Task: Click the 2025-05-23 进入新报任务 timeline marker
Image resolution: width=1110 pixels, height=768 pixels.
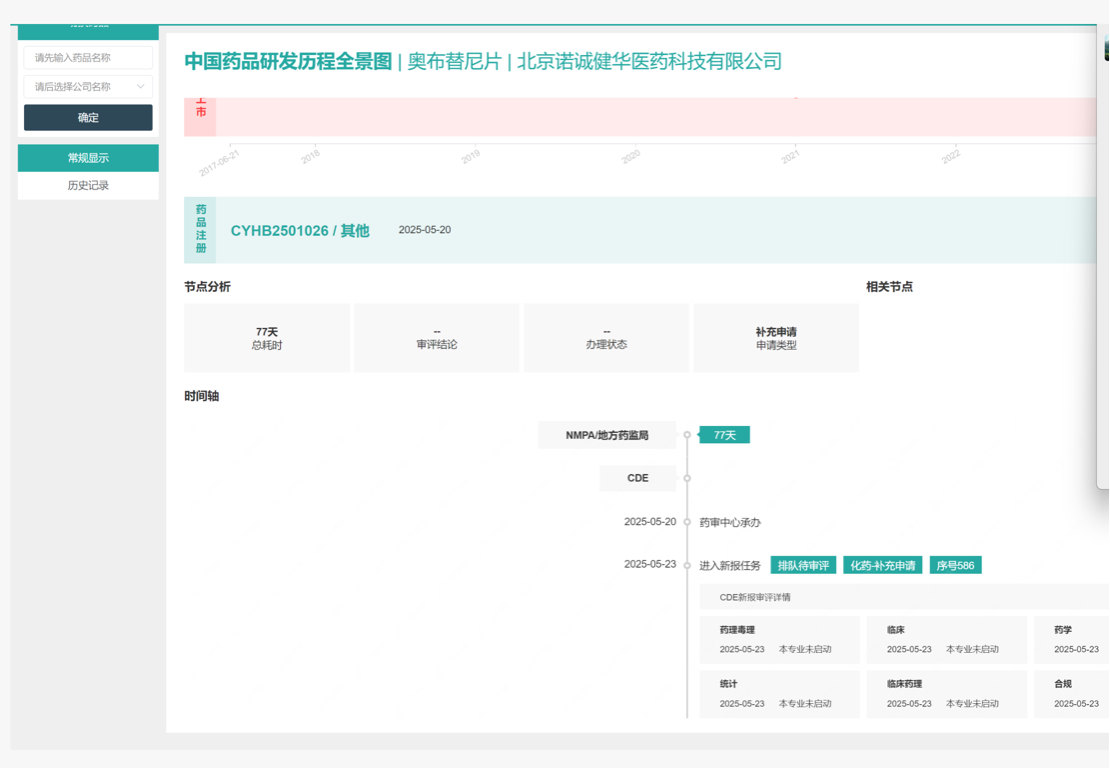Action: coord(687,565)
